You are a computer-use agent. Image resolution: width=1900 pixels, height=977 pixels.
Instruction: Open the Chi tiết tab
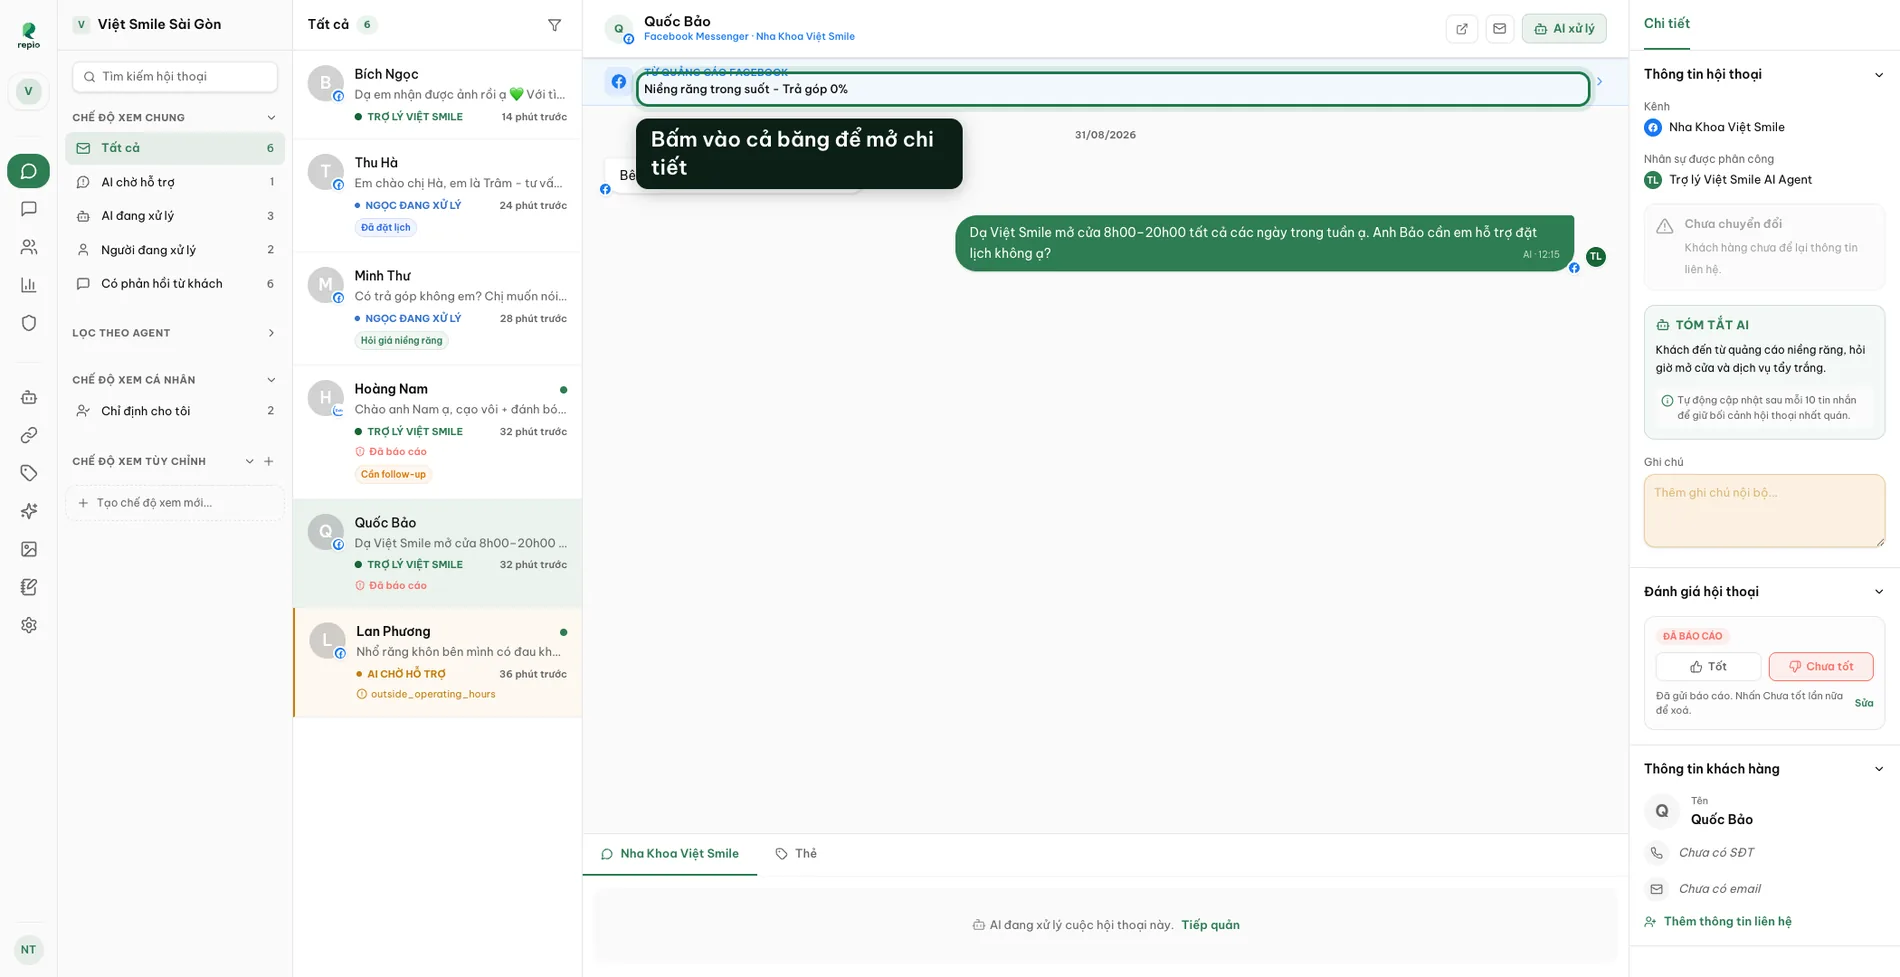1666,24
